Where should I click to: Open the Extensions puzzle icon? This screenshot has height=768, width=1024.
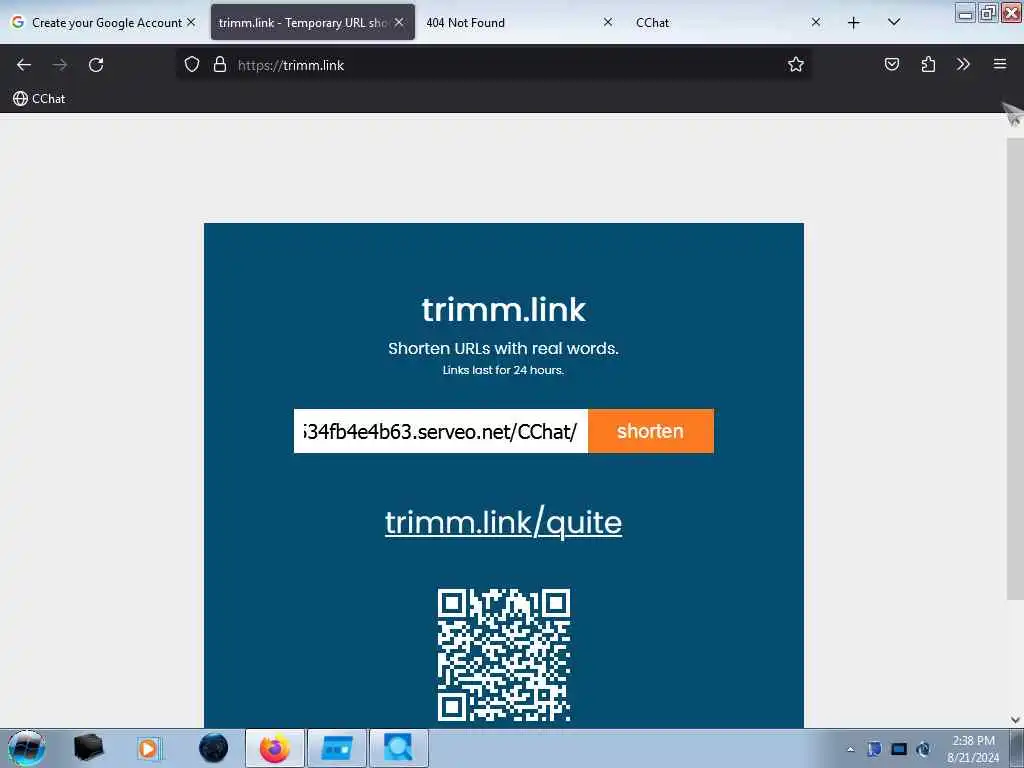click(x=928, y=64)
